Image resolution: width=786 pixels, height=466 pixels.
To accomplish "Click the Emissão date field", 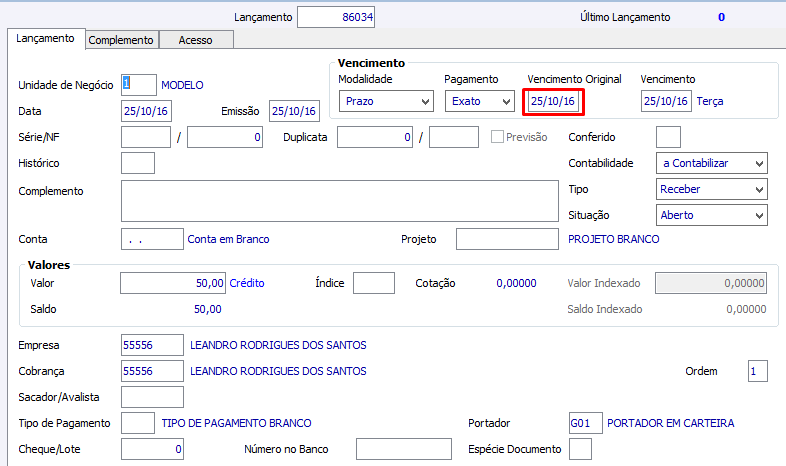I will point(294,111).
